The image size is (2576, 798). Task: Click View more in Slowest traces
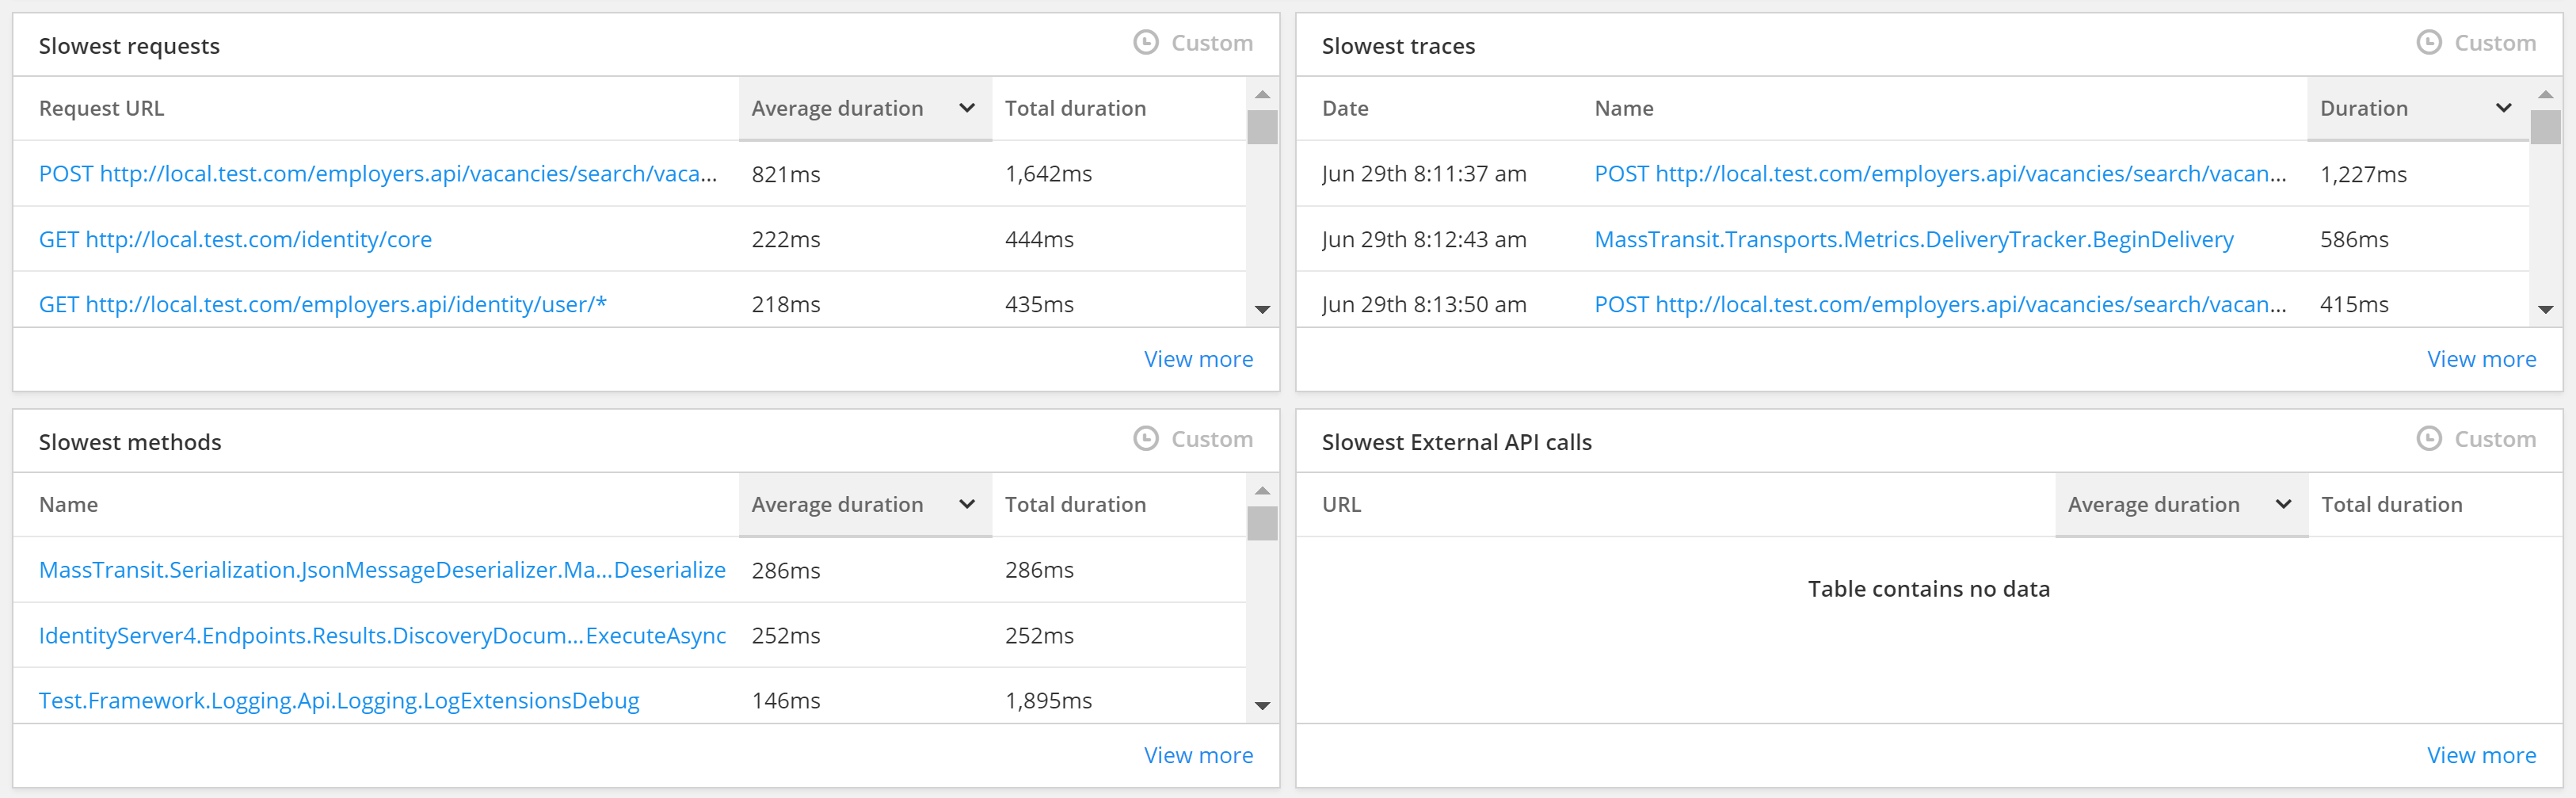(2482, 359)
